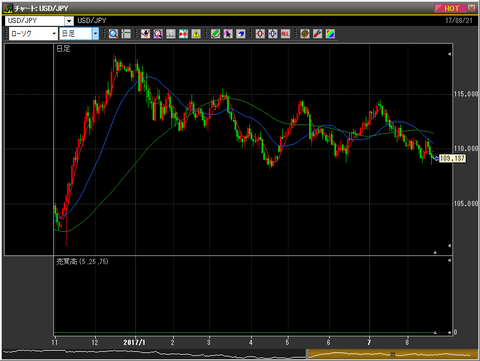The height and width of the screenshot is (361, 480).
Task: Click the top-right left-pointing arrow in price chart
Action: click(x=449, y=54)
